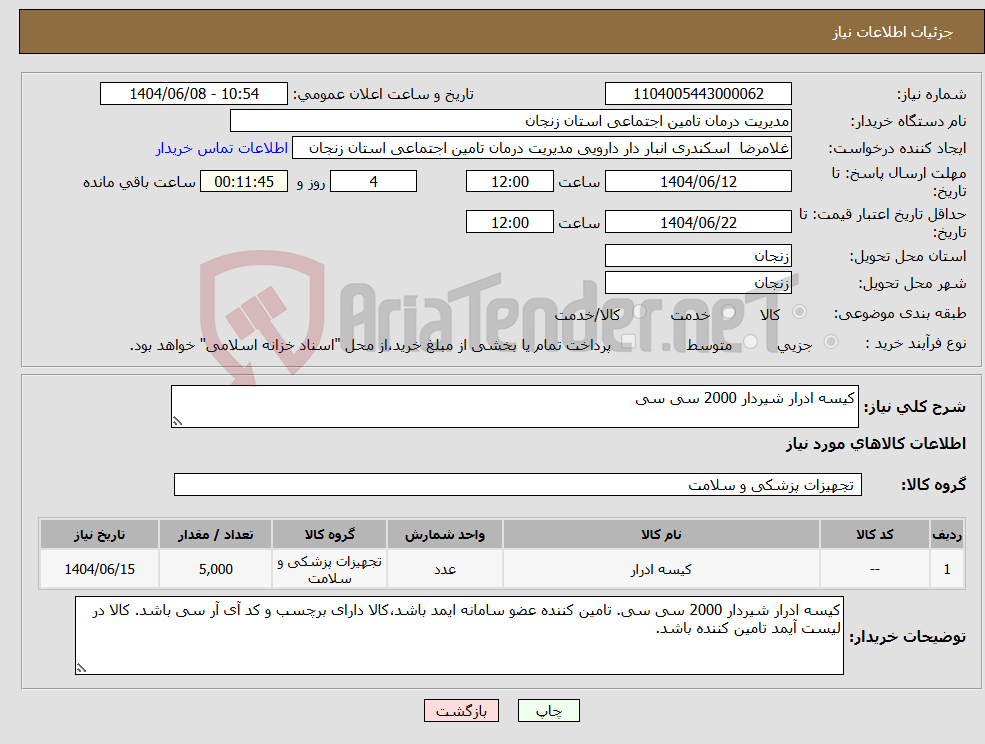Viewport: 985px width, 744px height.
Task: Click the کیسه ادرار table cell
Action: tap(661, 569)
